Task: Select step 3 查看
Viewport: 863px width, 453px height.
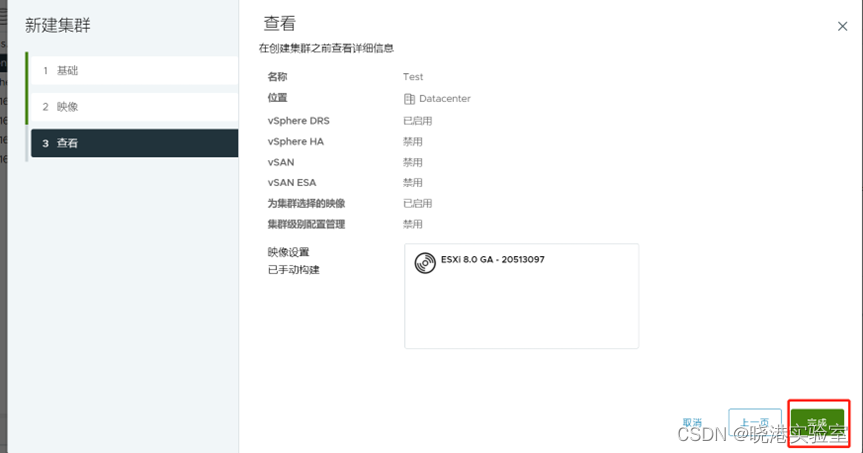Action: [x=134, y=143]
